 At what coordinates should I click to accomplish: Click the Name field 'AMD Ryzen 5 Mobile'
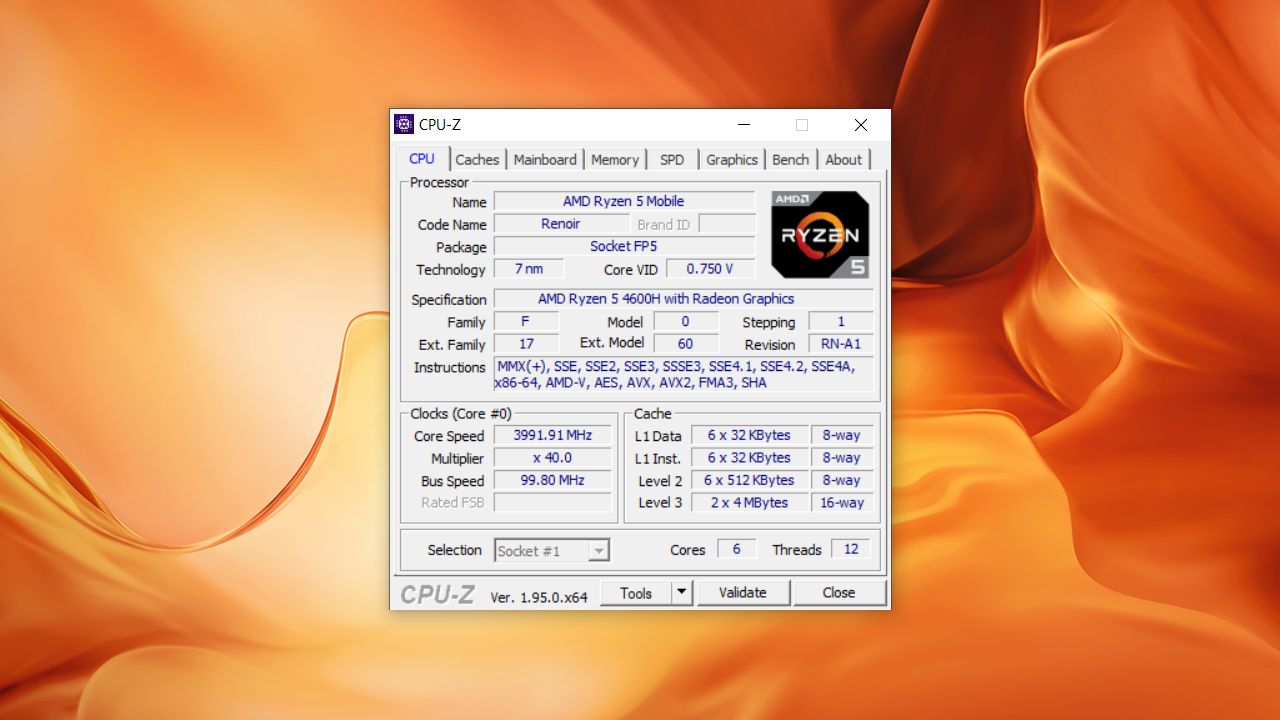[624, 201]
